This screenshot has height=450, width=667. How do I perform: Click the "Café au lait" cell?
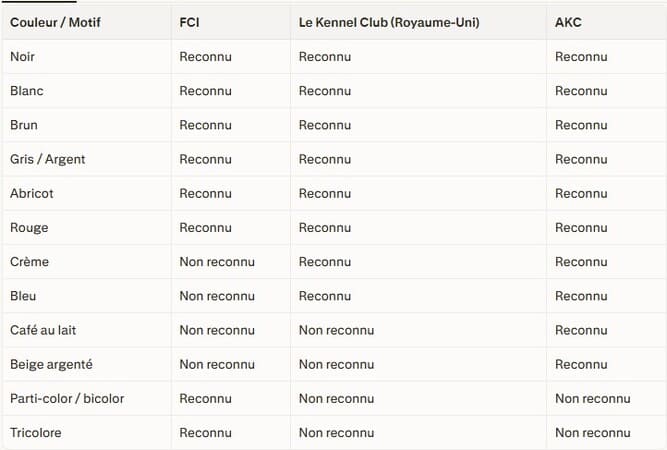click(x=43, y=330)
